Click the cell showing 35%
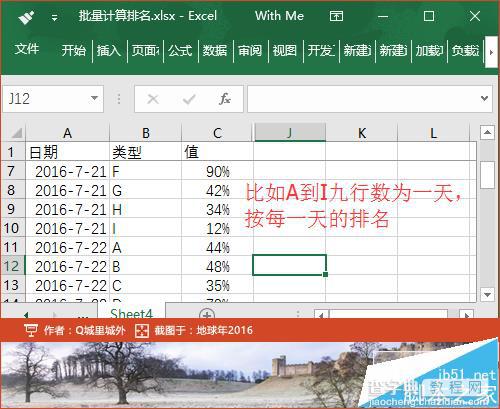The width and height of the screenshot is (500, 409). tap(217, 285)
